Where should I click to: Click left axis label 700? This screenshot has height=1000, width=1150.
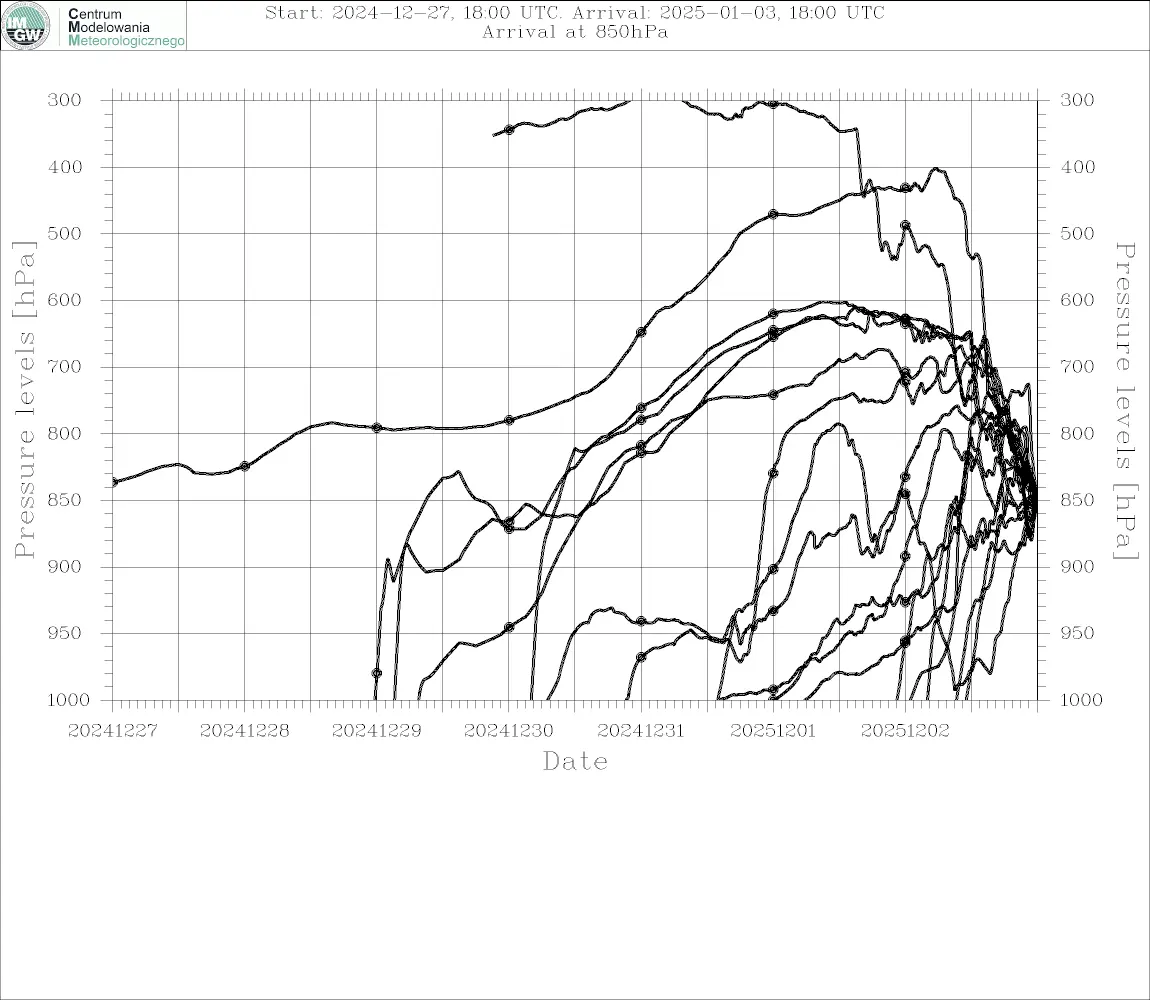point(65,367)
